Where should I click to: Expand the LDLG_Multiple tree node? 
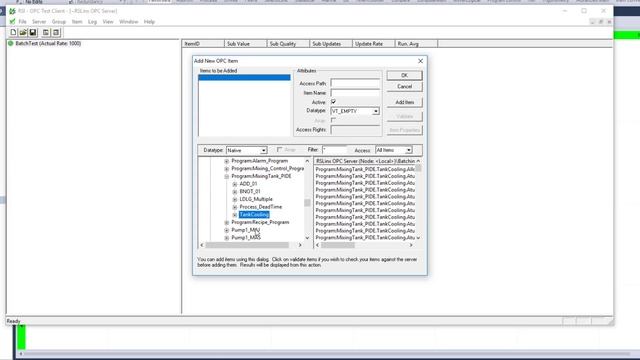[x=235, y=200]
